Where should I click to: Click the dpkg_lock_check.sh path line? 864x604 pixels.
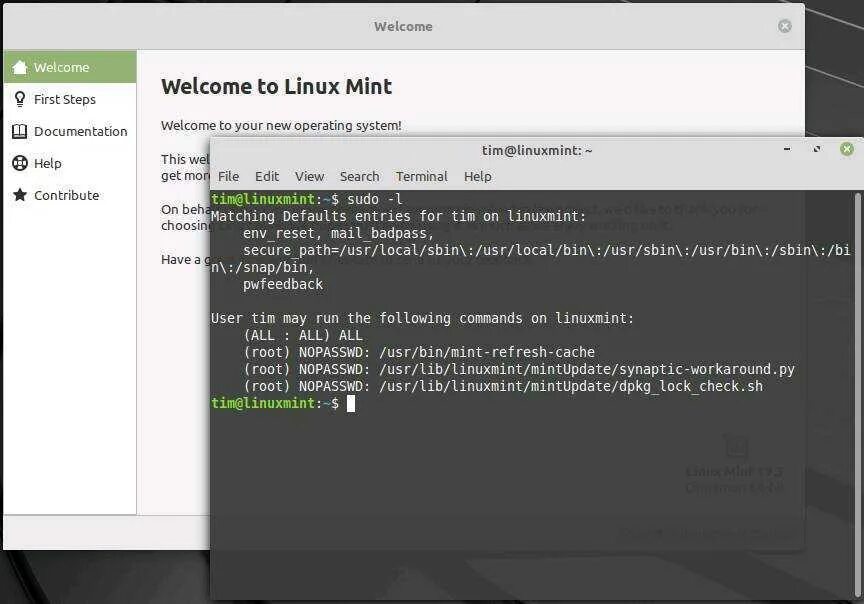tap(503, 386)
